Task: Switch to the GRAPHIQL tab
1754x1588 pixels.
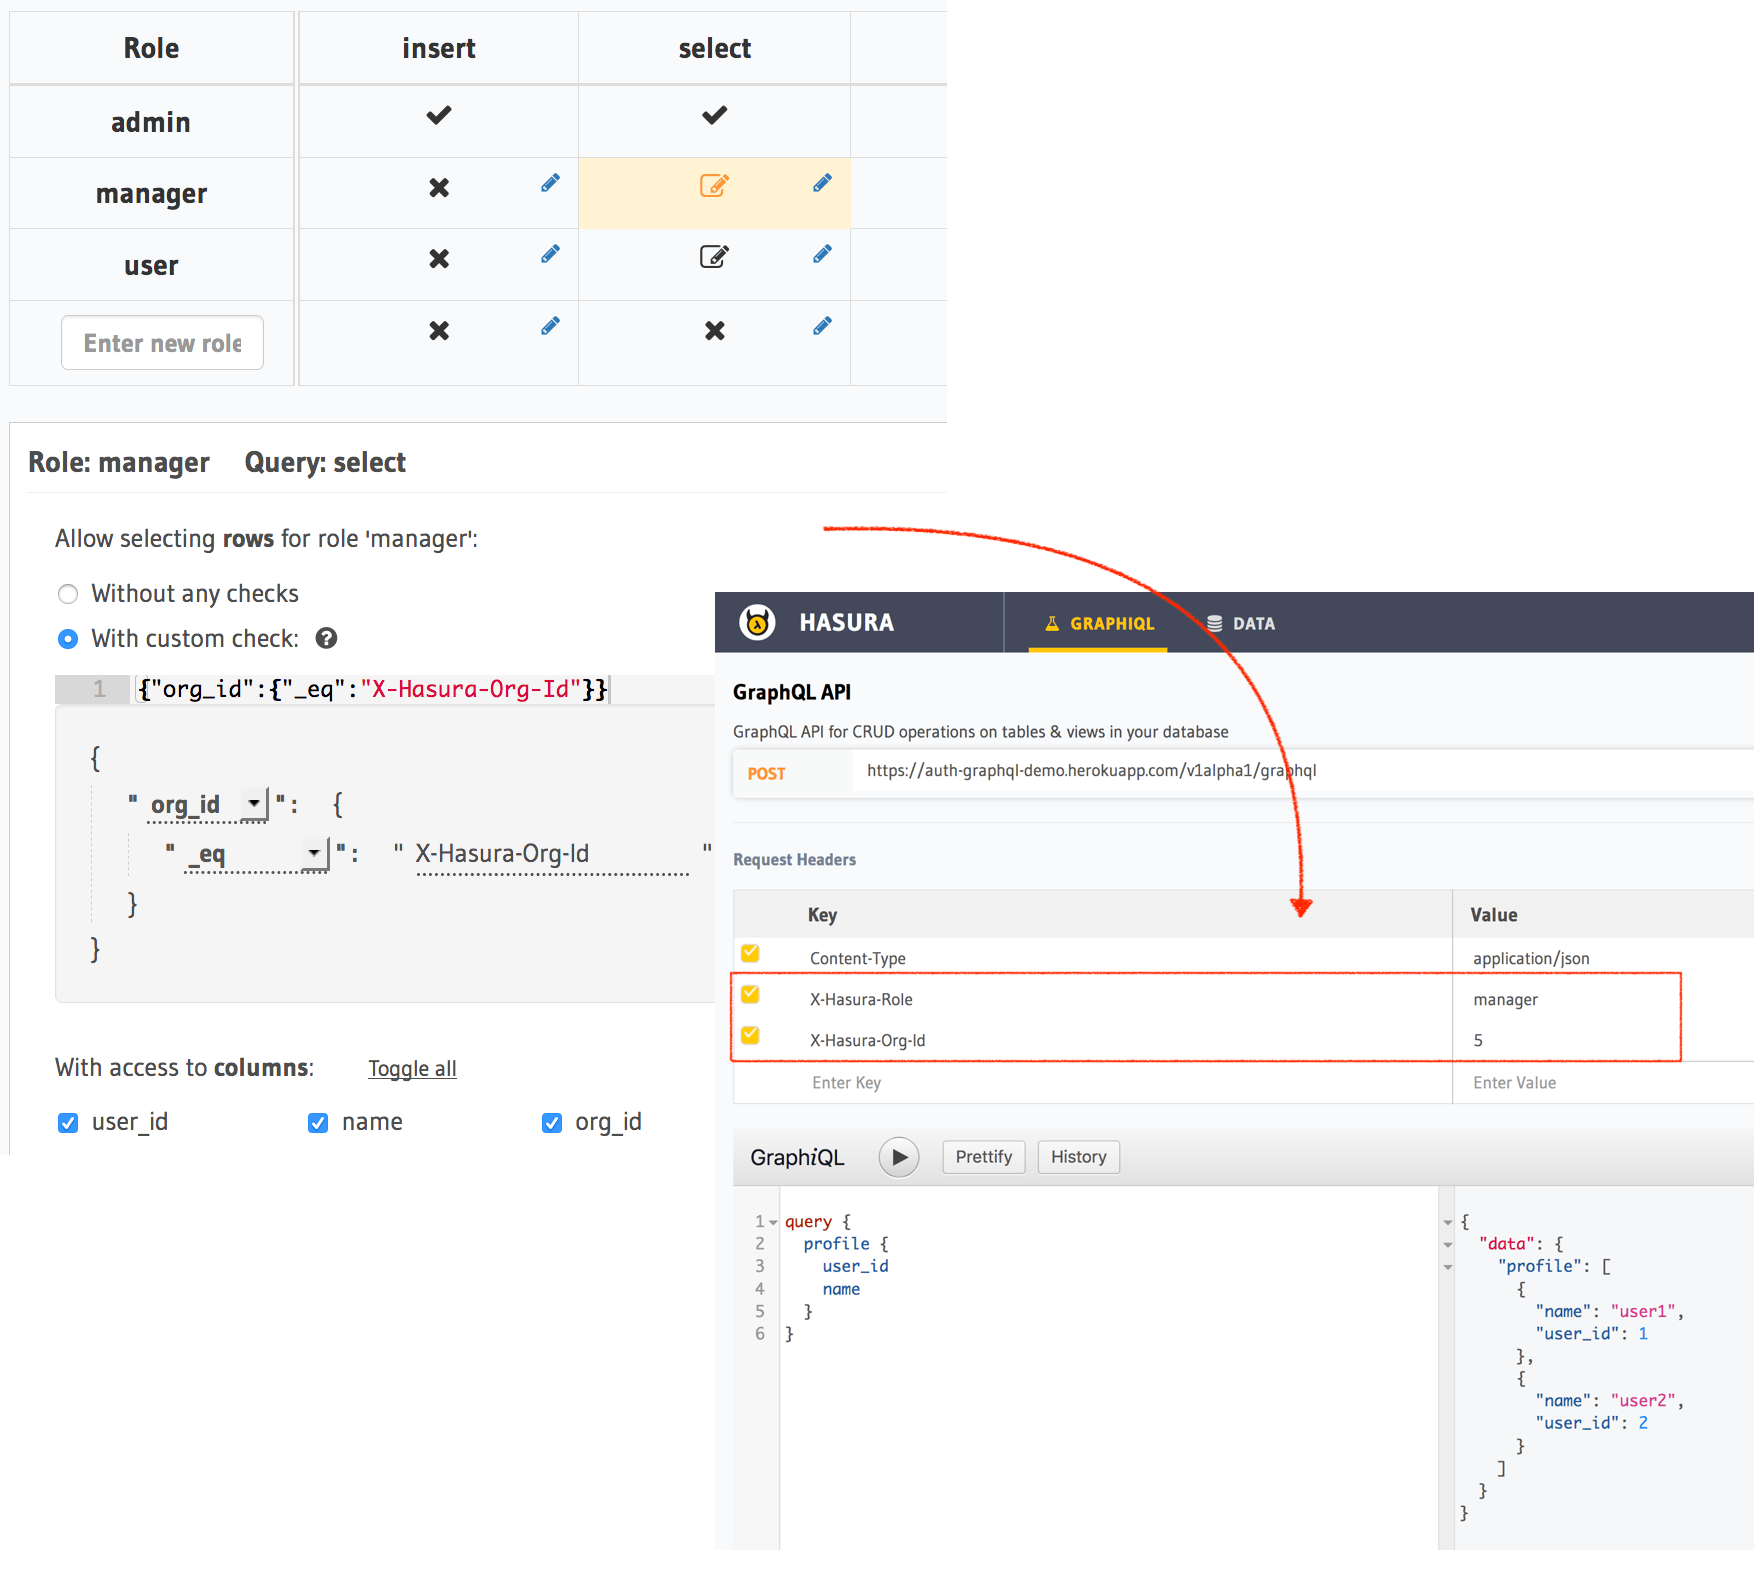Action: click(x=1099, y=623)
